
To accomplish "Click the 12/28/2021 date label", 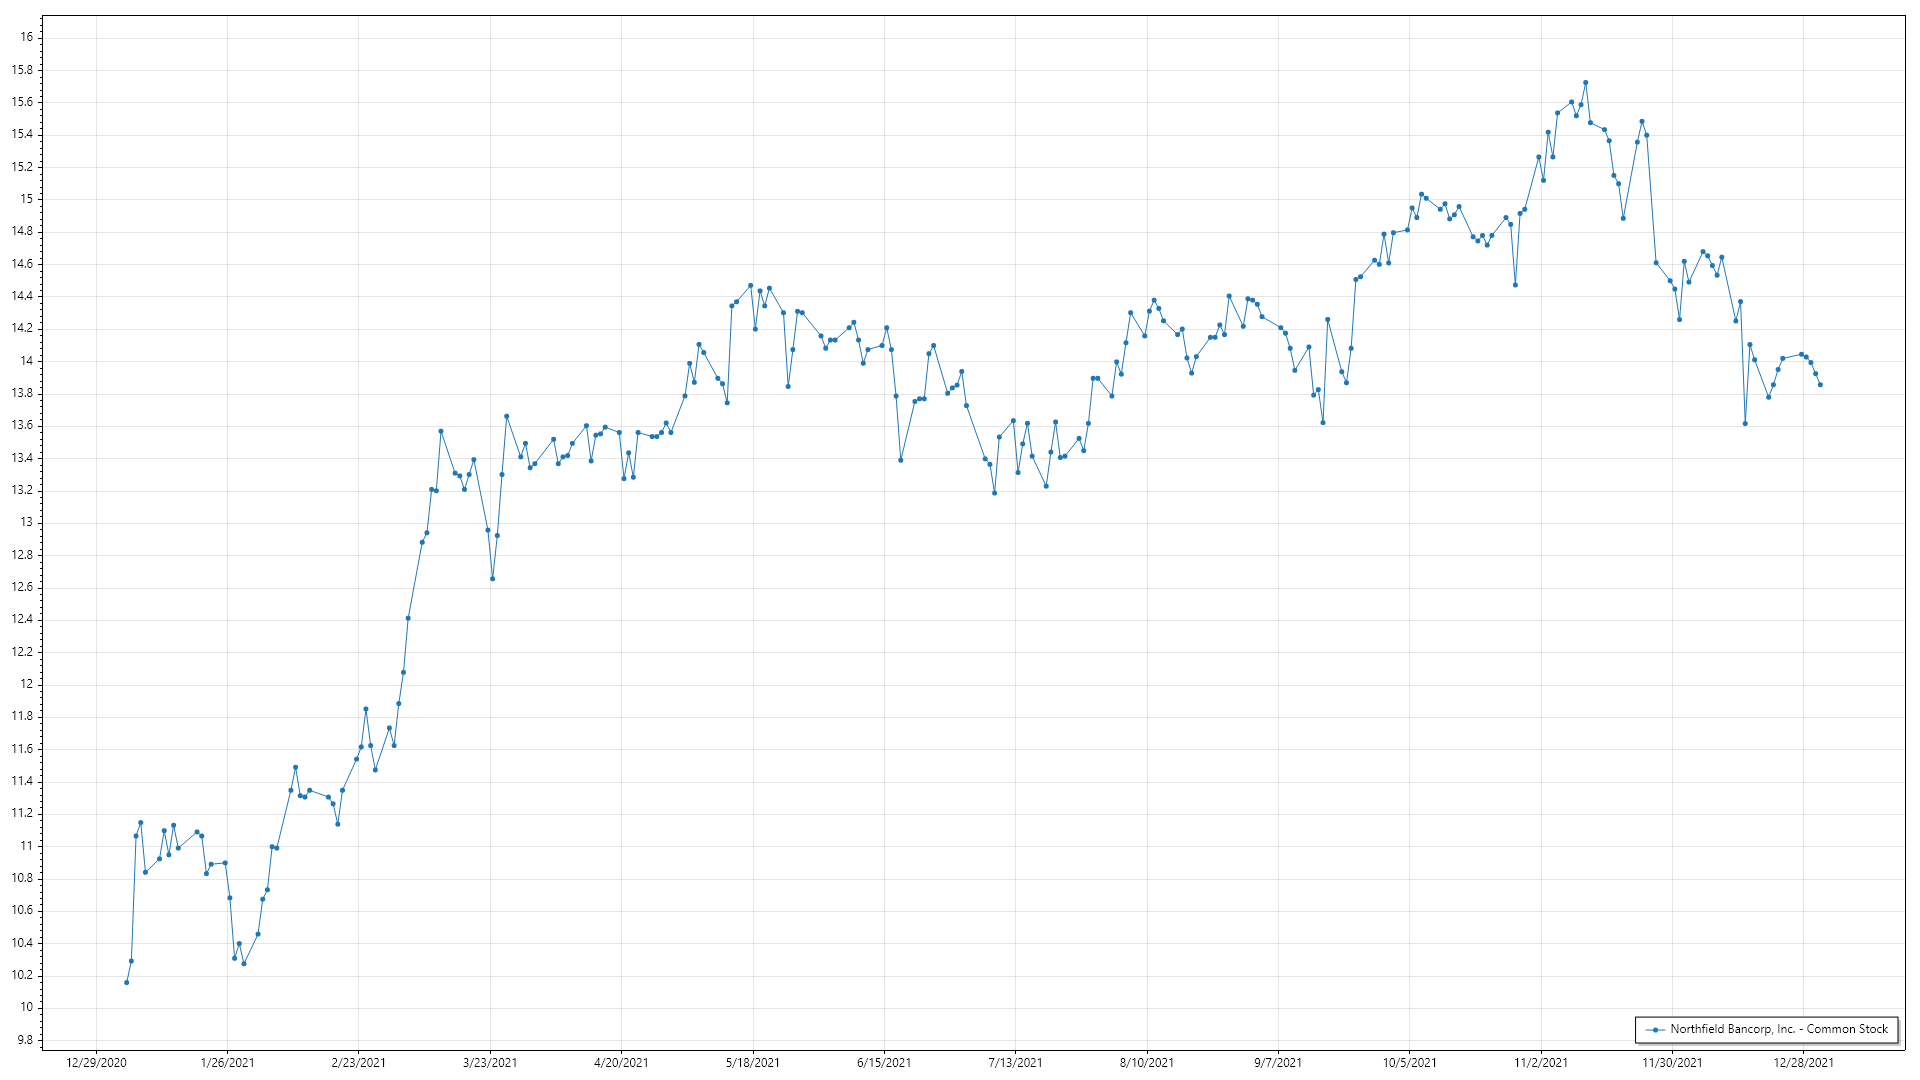I will point(1803,1063).
